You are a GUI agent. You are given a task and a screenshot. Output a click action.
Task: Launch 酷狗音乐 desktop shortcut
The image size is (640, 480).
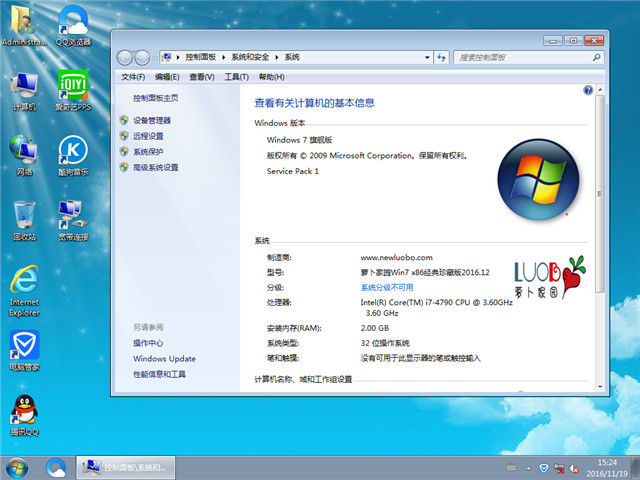73,155
